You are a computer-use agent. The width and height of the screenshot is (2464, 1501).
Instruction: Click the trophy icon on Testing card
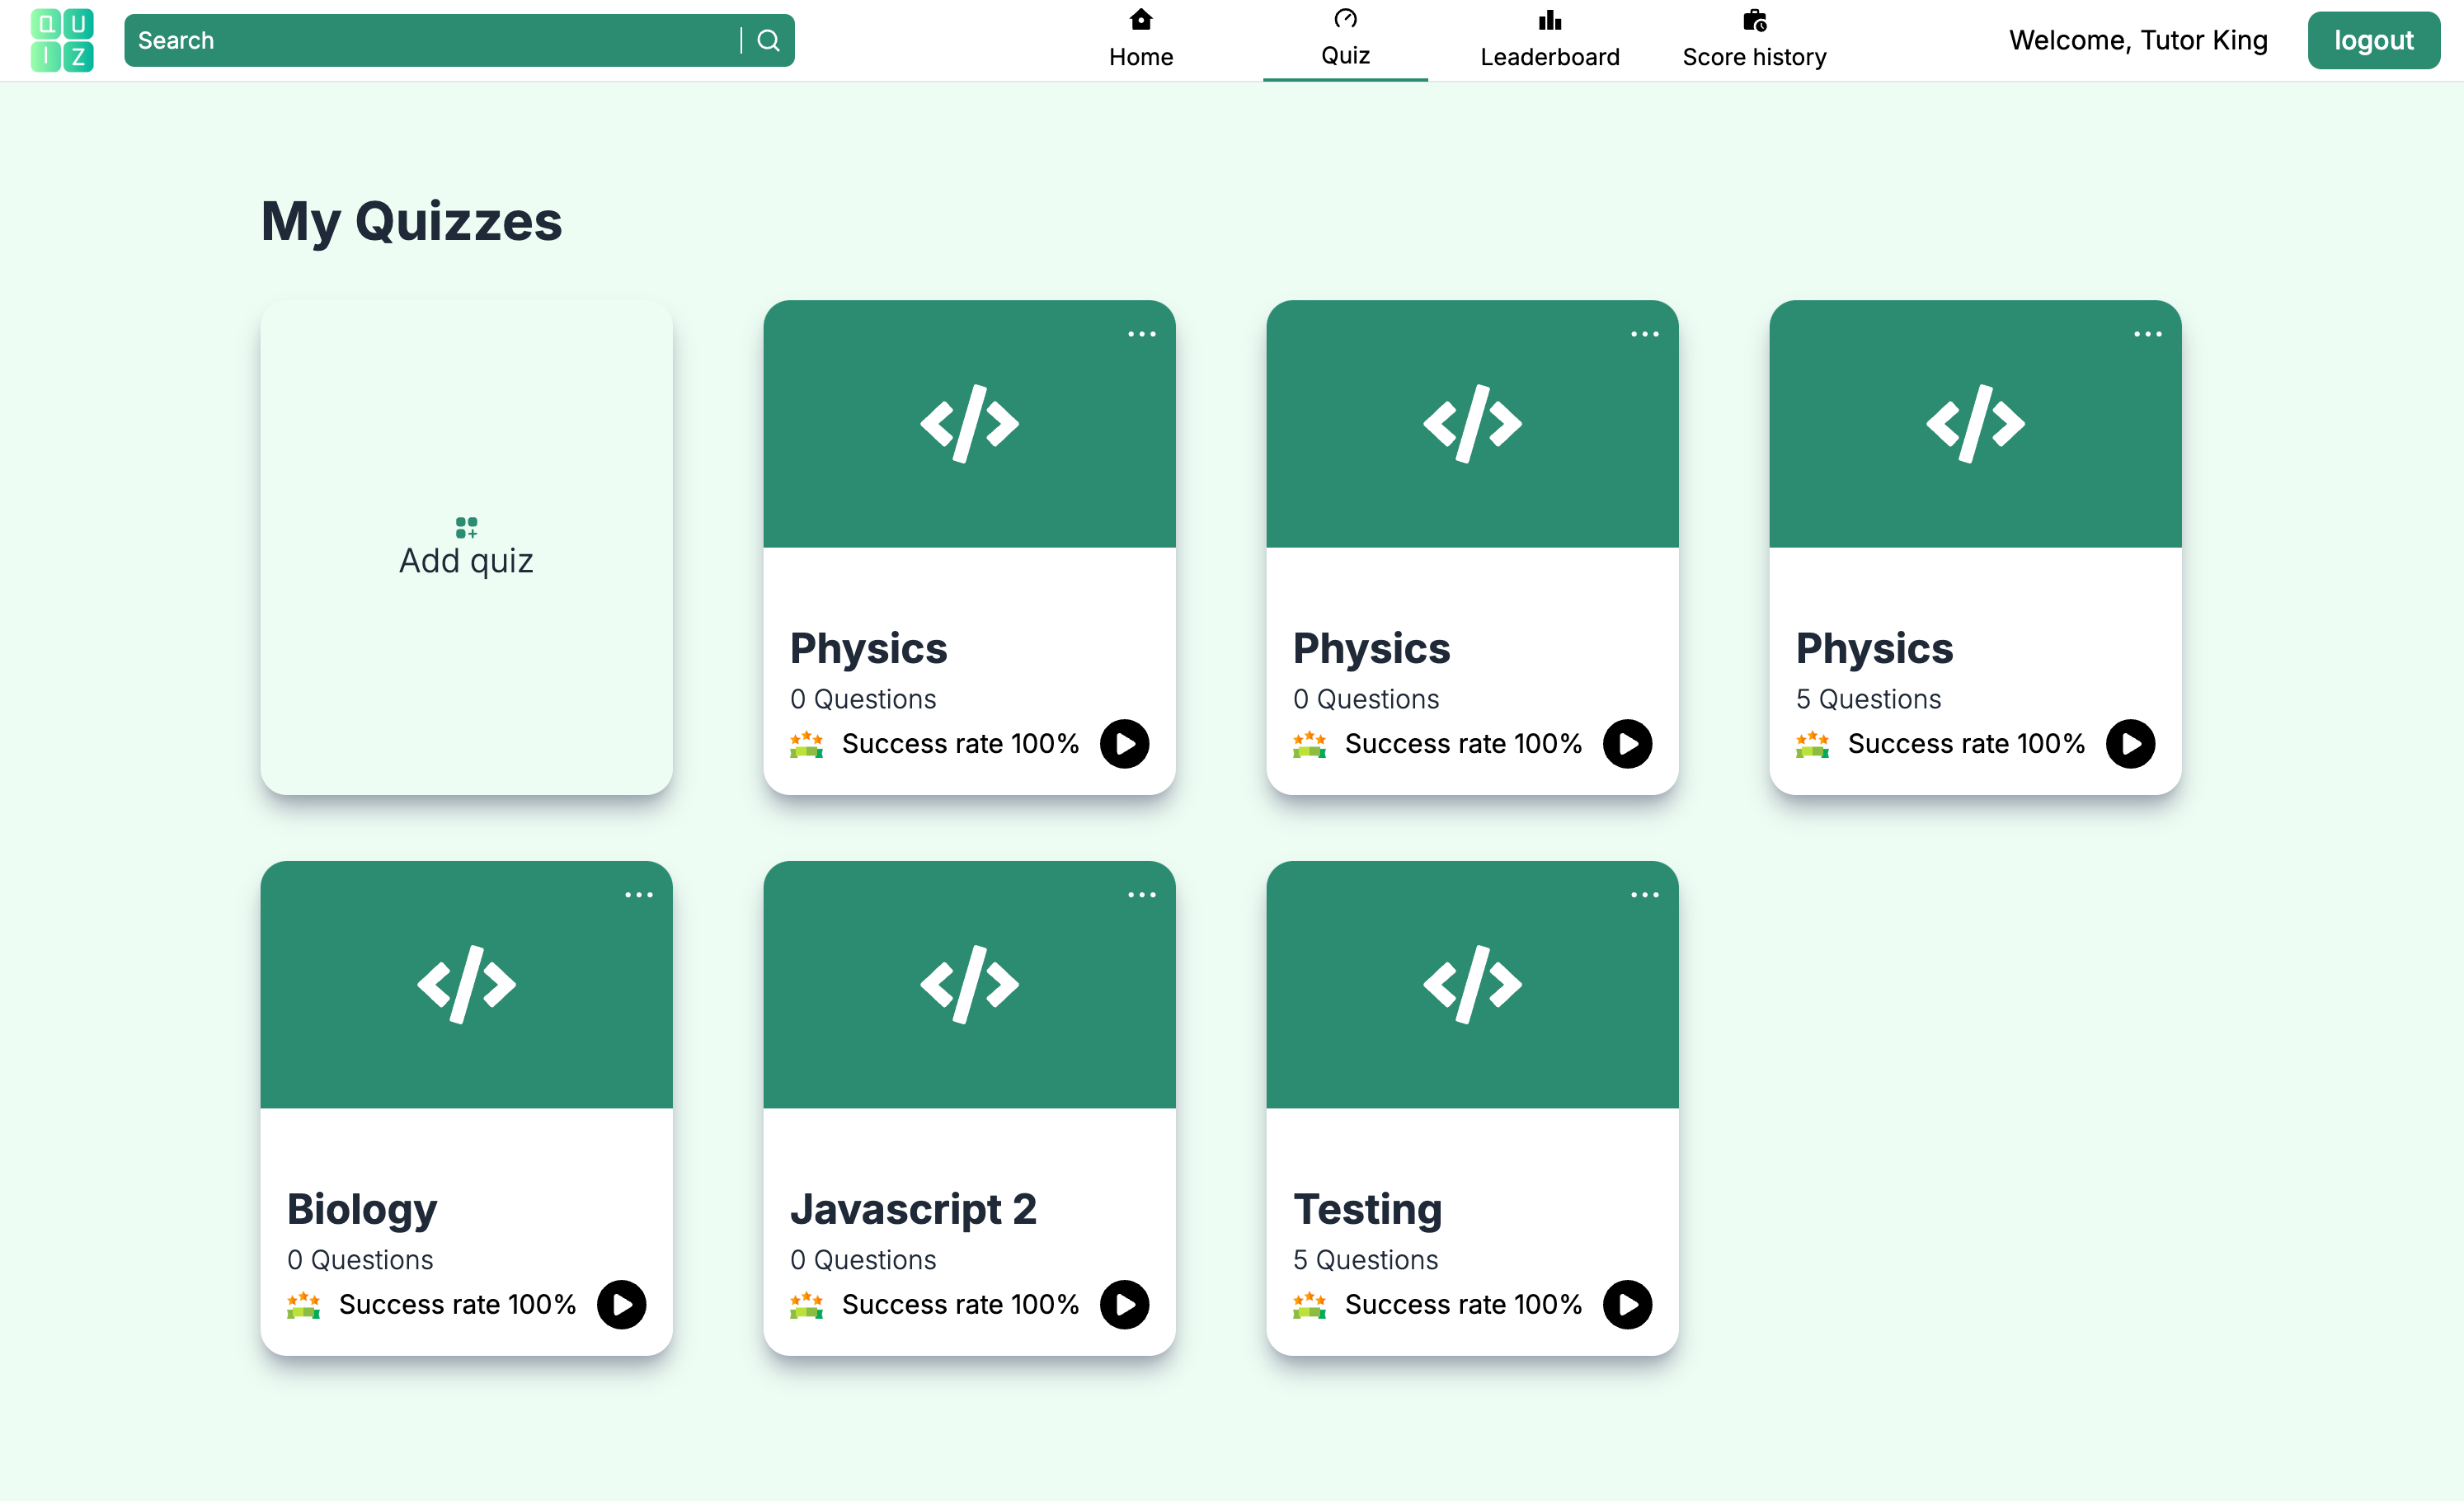[1309, 1304]
